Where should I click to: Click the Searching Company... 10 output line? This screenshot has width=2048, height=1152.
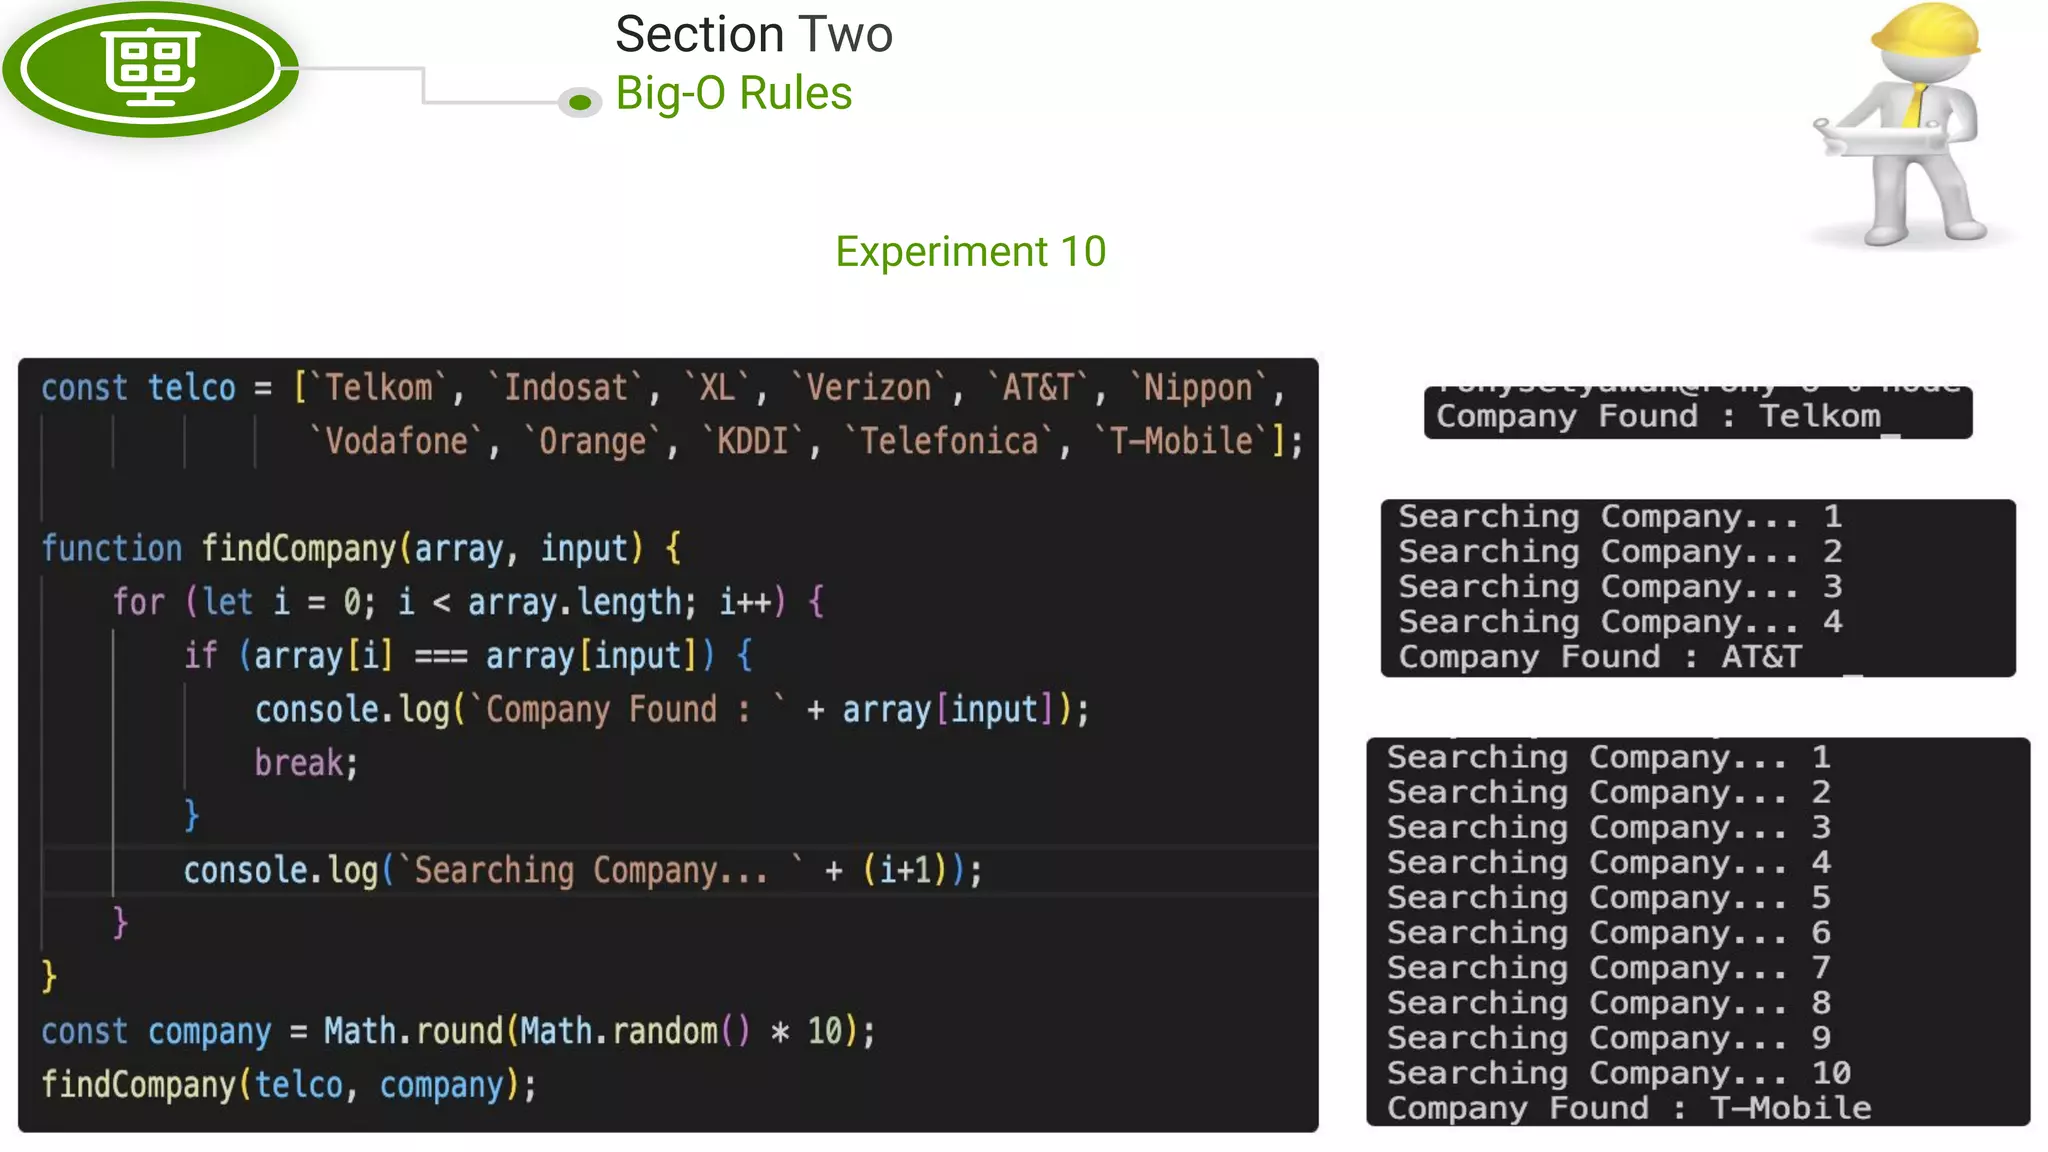(x=1618, y=1073)
